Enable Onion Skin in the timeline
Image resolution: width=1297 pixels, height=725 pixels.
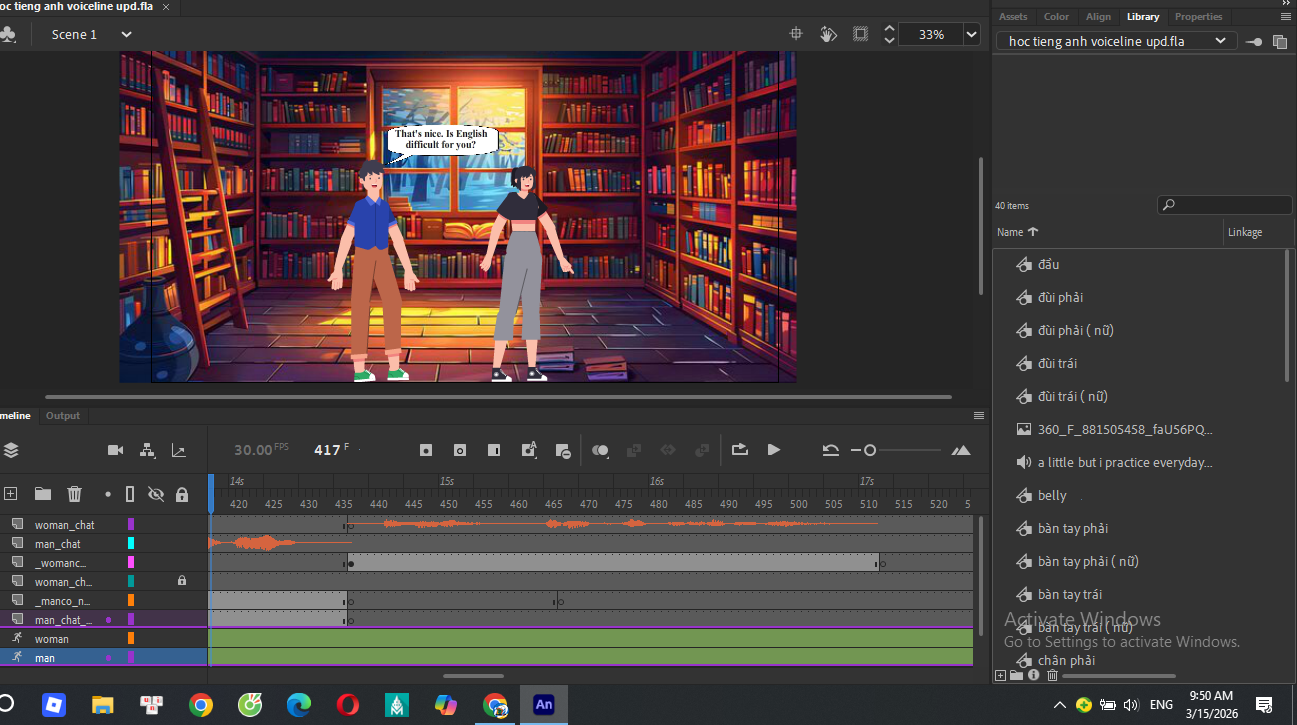tap(600, 450)
